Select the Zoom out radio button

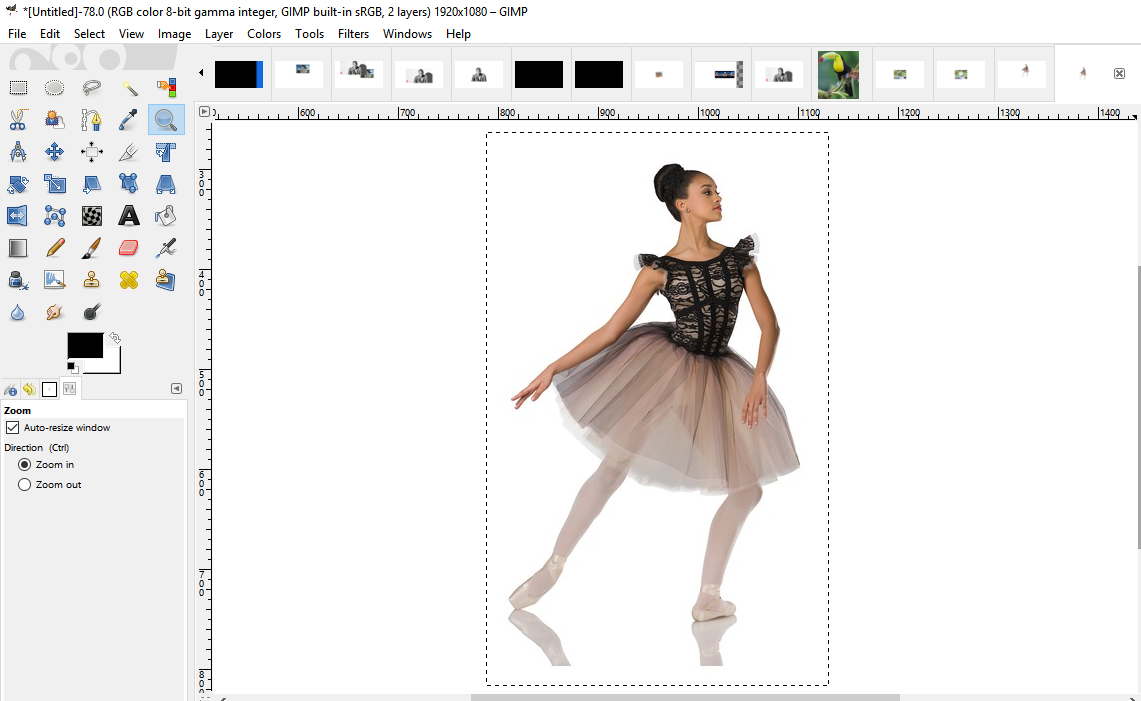[x=25, y=485]
